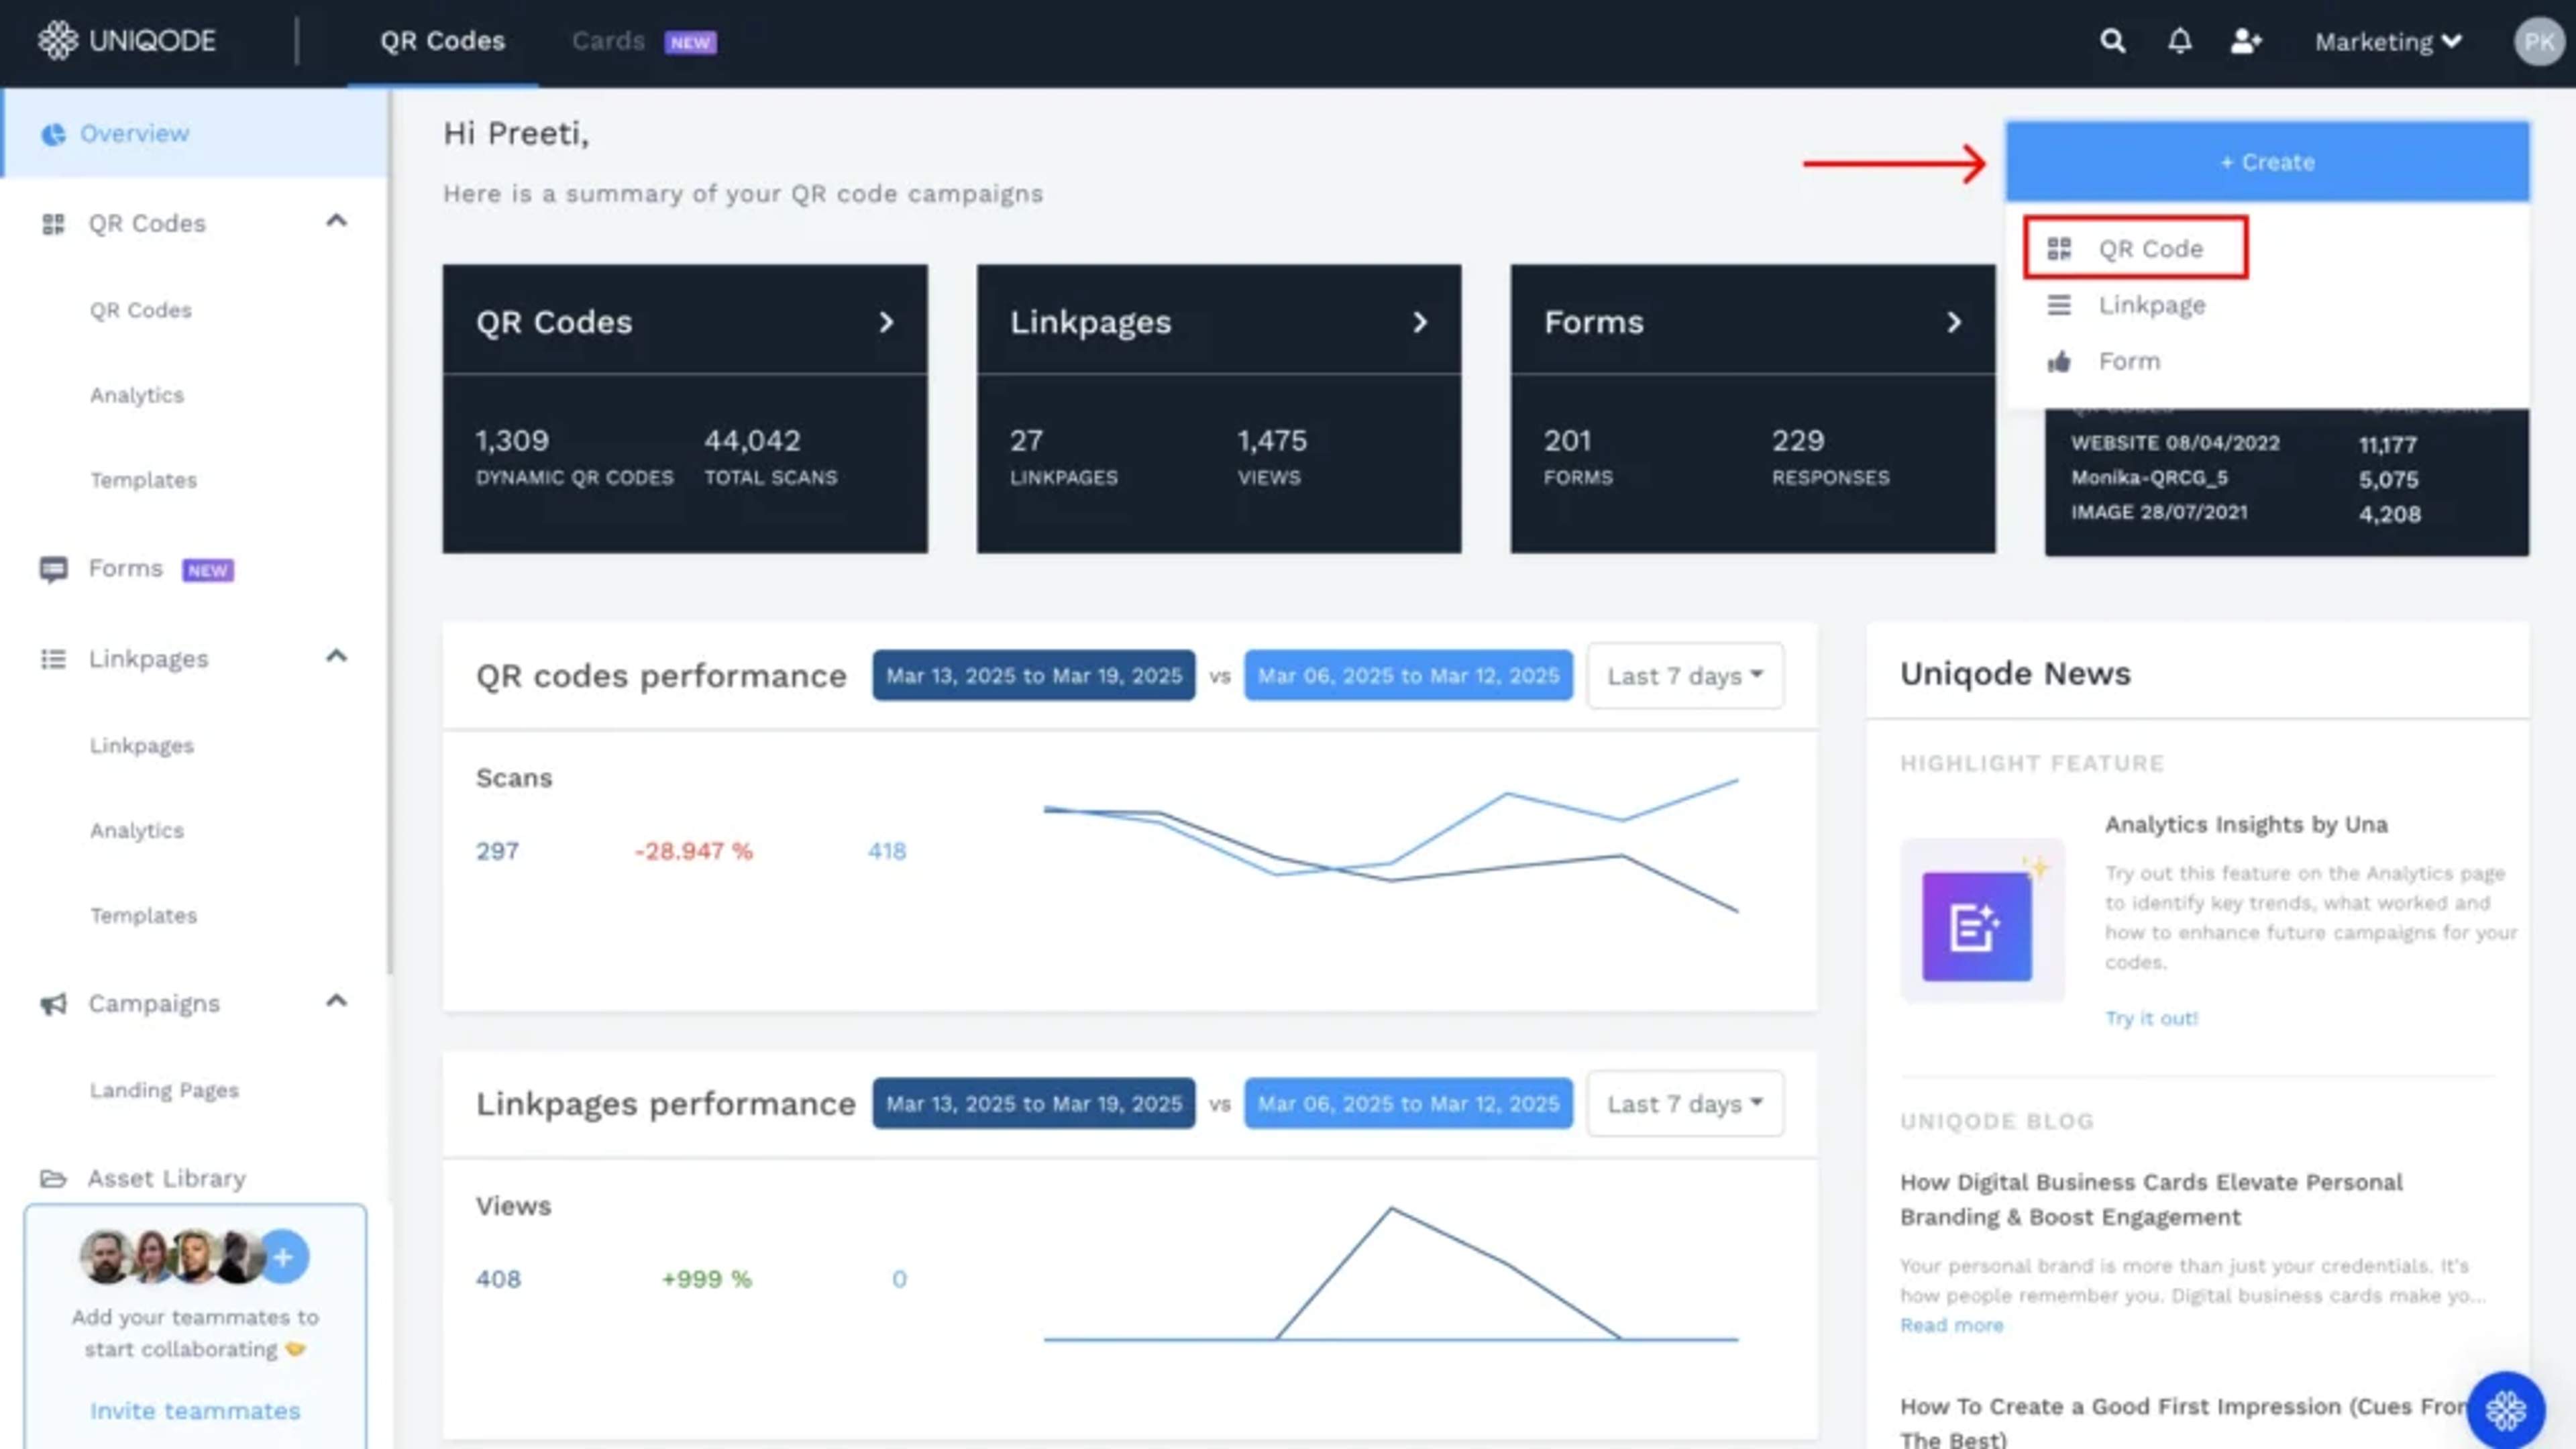This screenshot has width=2576, height=1449.
Task: Open the notifications bell
Action: [x=2180, y=41]
